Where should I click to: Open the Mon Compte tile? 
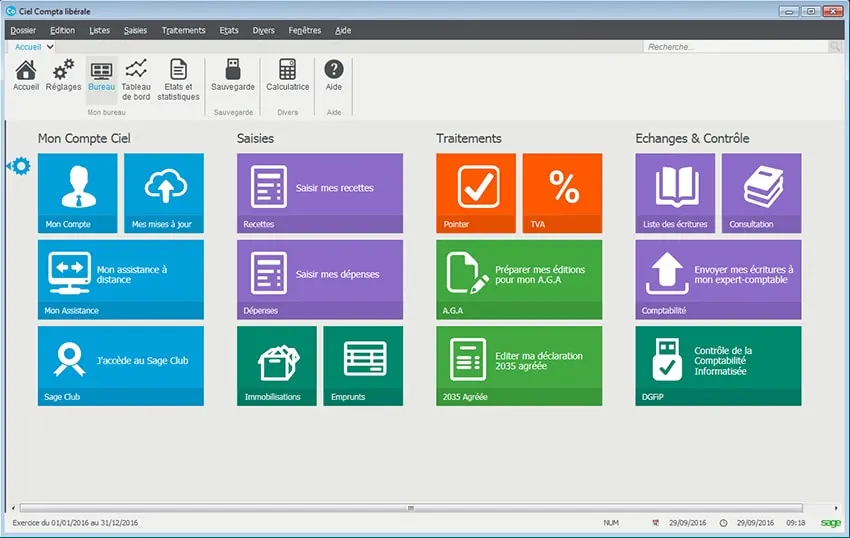[78, 193]
